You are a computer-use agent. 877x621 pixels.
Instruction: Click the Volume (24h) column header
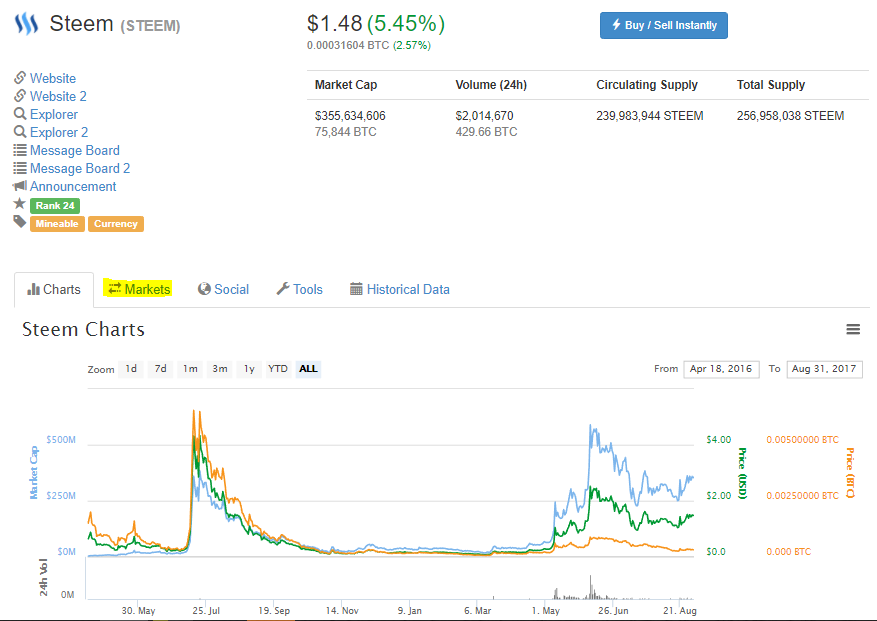pyautogui.click(x=491, y=85)
